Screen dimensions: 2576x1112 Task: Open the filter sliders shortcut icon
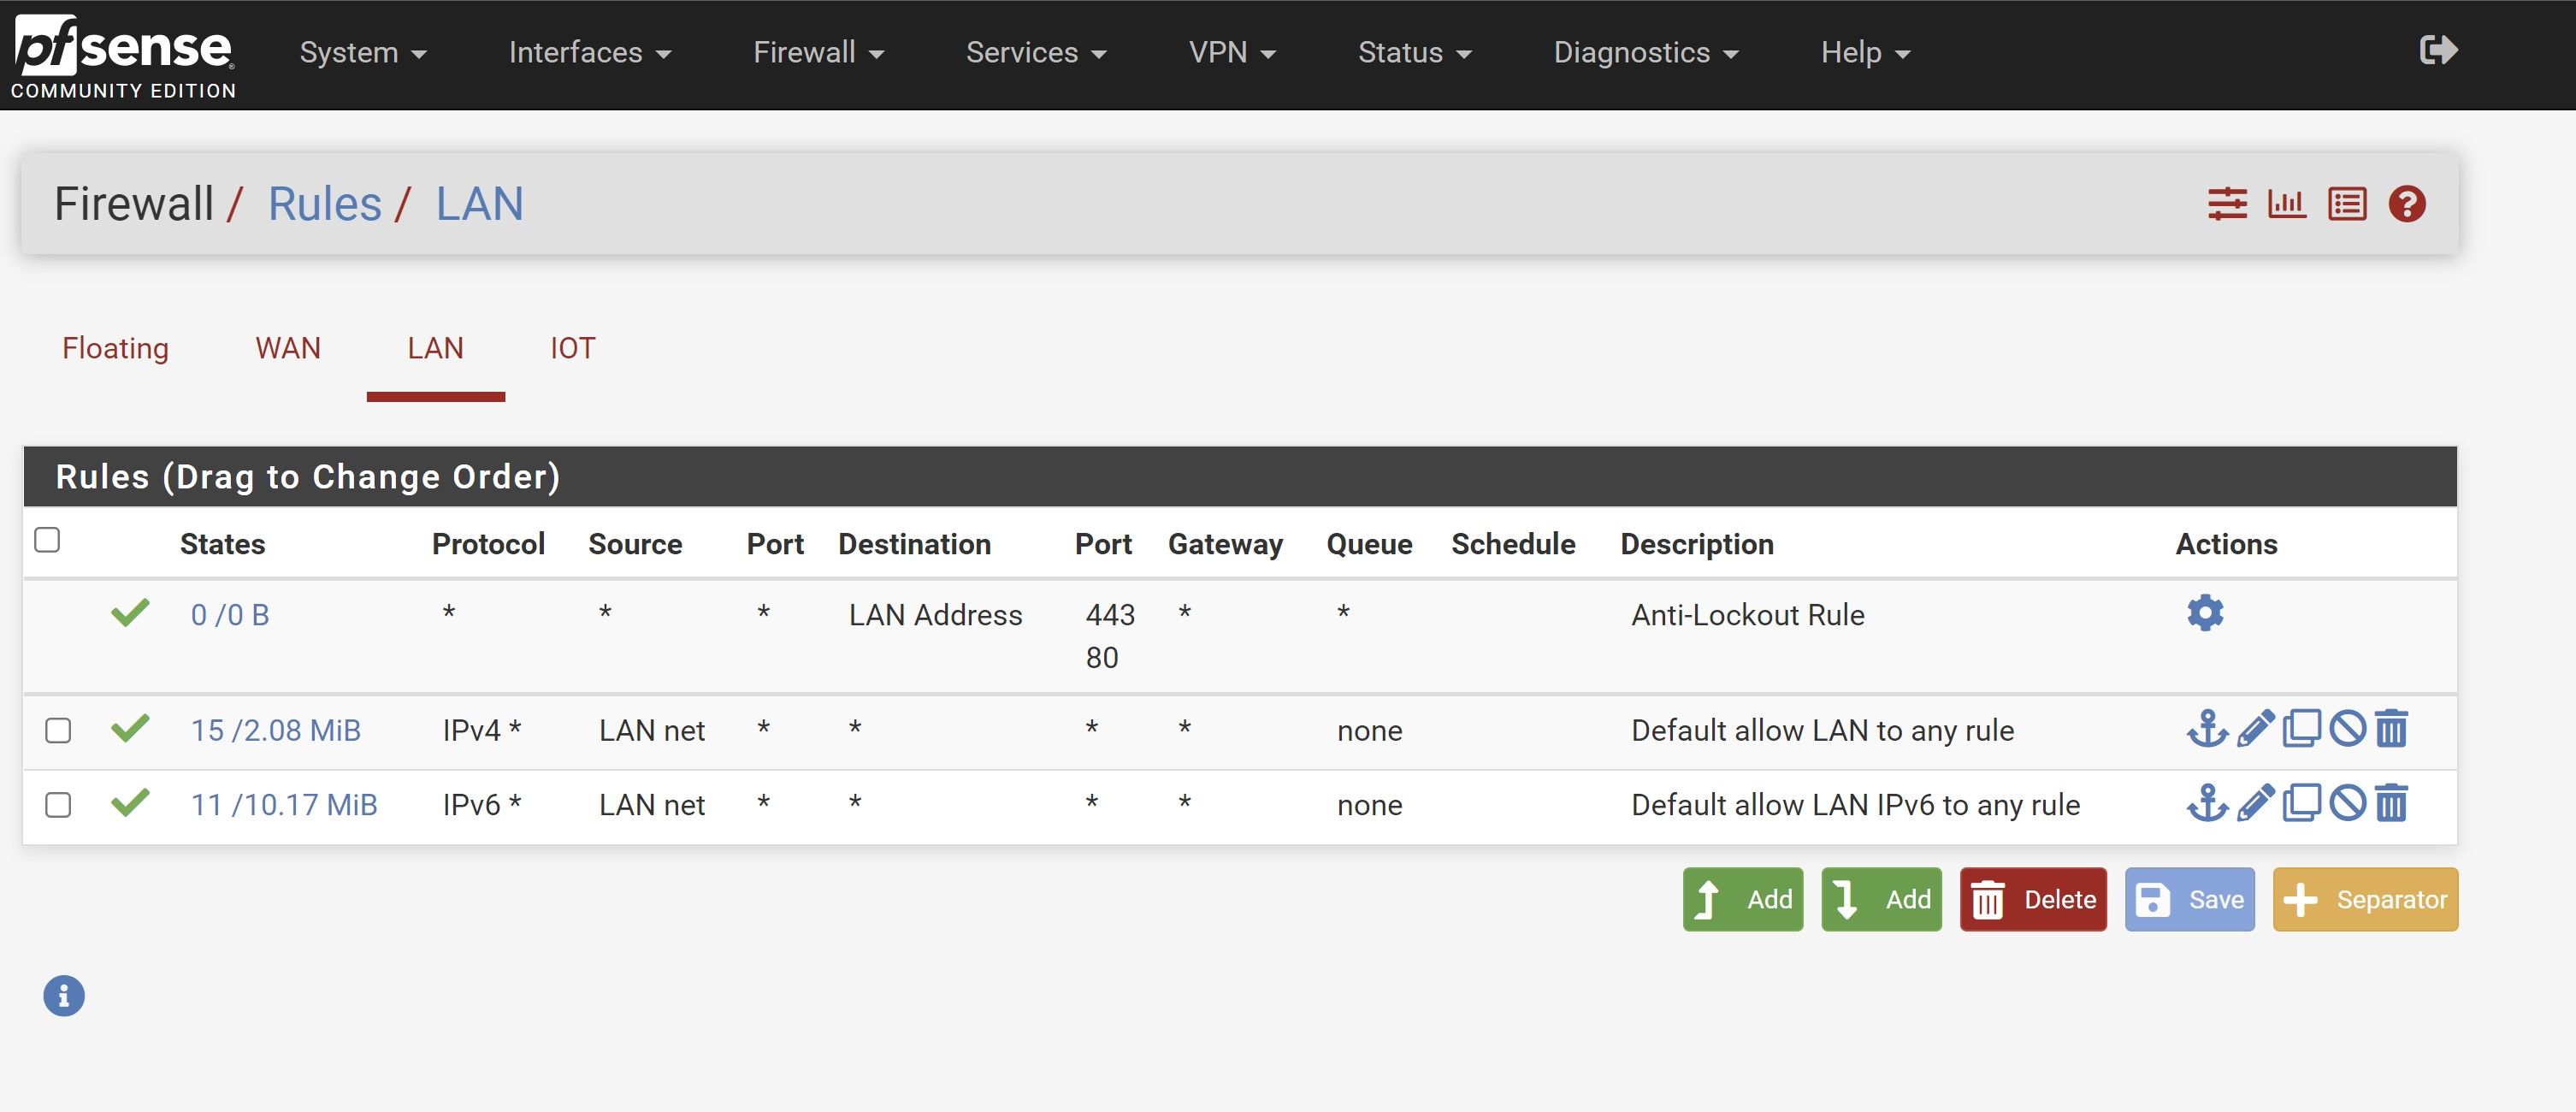2227,204
